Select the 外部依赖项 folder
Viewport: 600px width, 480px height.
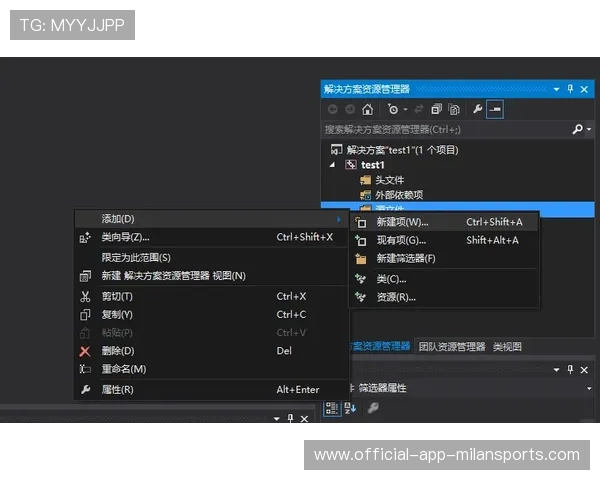399,195
